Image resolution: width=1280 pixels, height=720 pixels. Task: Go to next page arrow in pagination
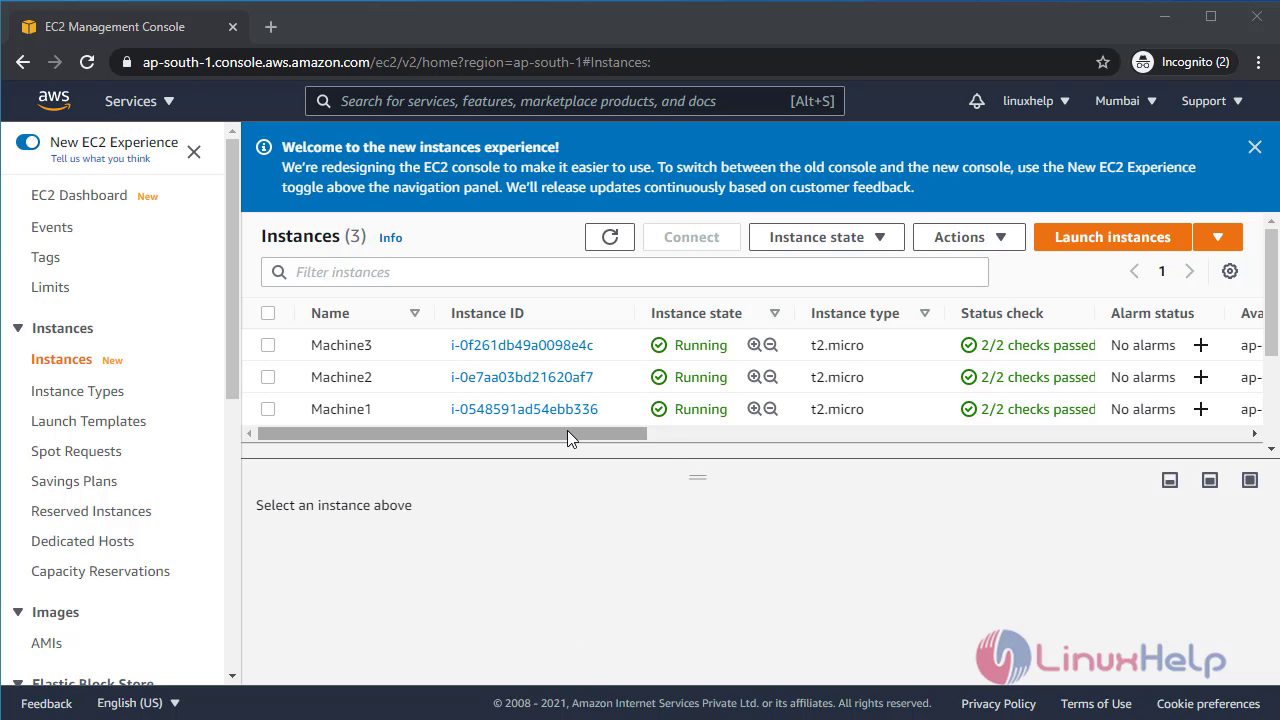(x=1189, y=271)
